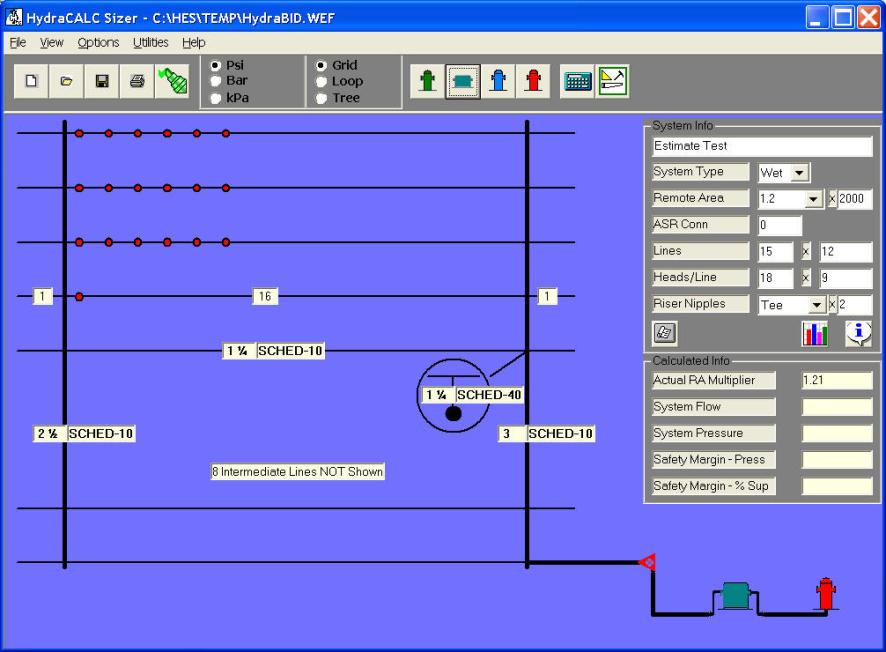The width and height of the screenshot is (886, 652).
Task: Click the 1 ¼ SCHED-40 riser nipple label
Action: click(x=473, y=395)
